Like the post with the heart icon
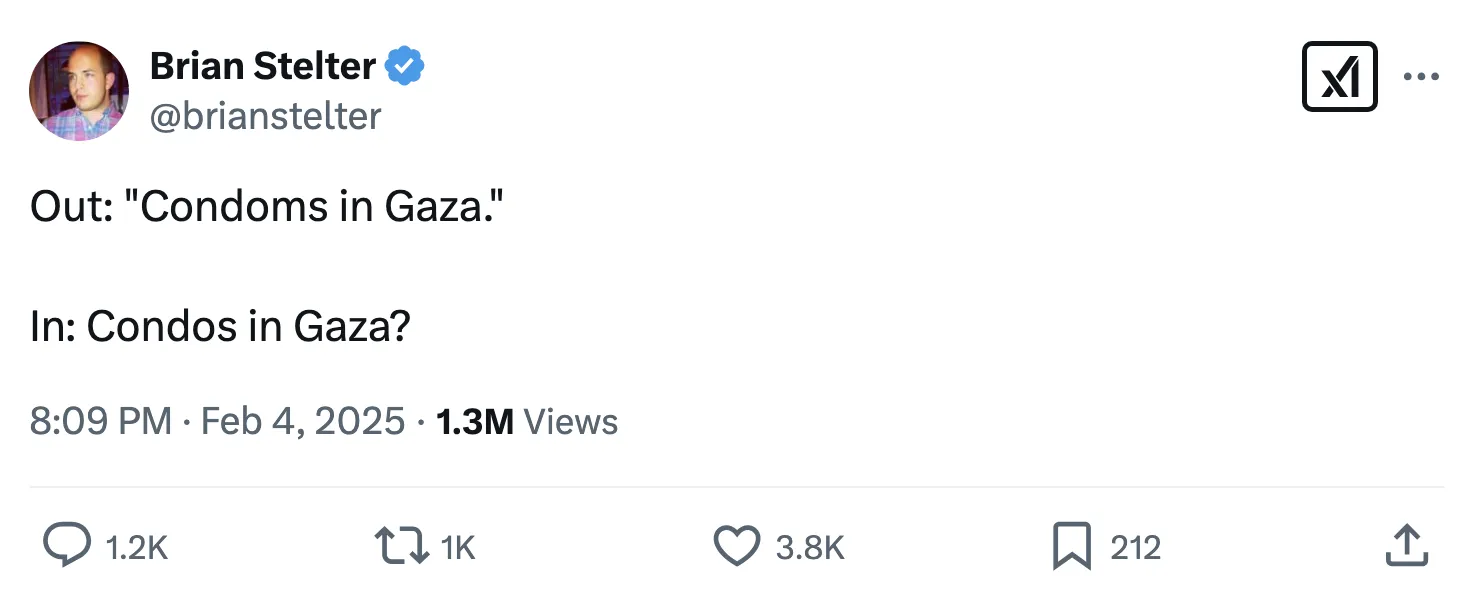This screenshot has height=598, width=1480. pos(736,546)
